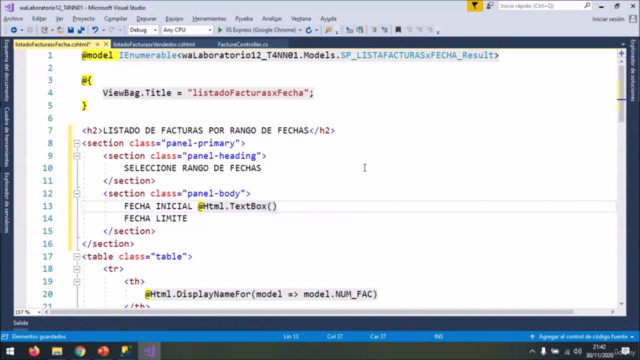This screenshot has width=640, height=360.
Task: Click the editor split window icon
Action: [621, 53]
